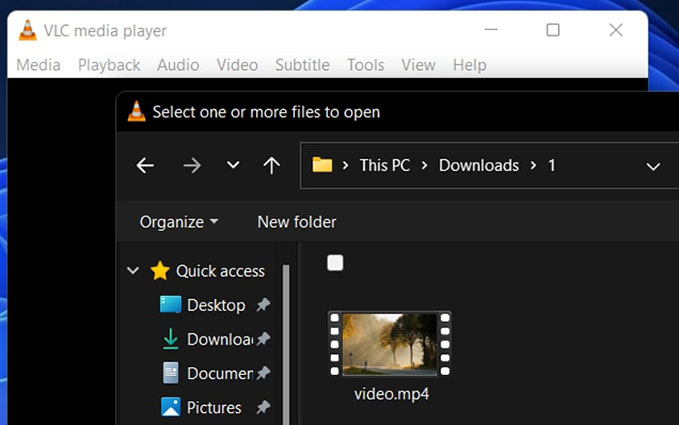Open Documents in the navigation pane
Viewport: 679px width, 425px height.
(220, 373)
